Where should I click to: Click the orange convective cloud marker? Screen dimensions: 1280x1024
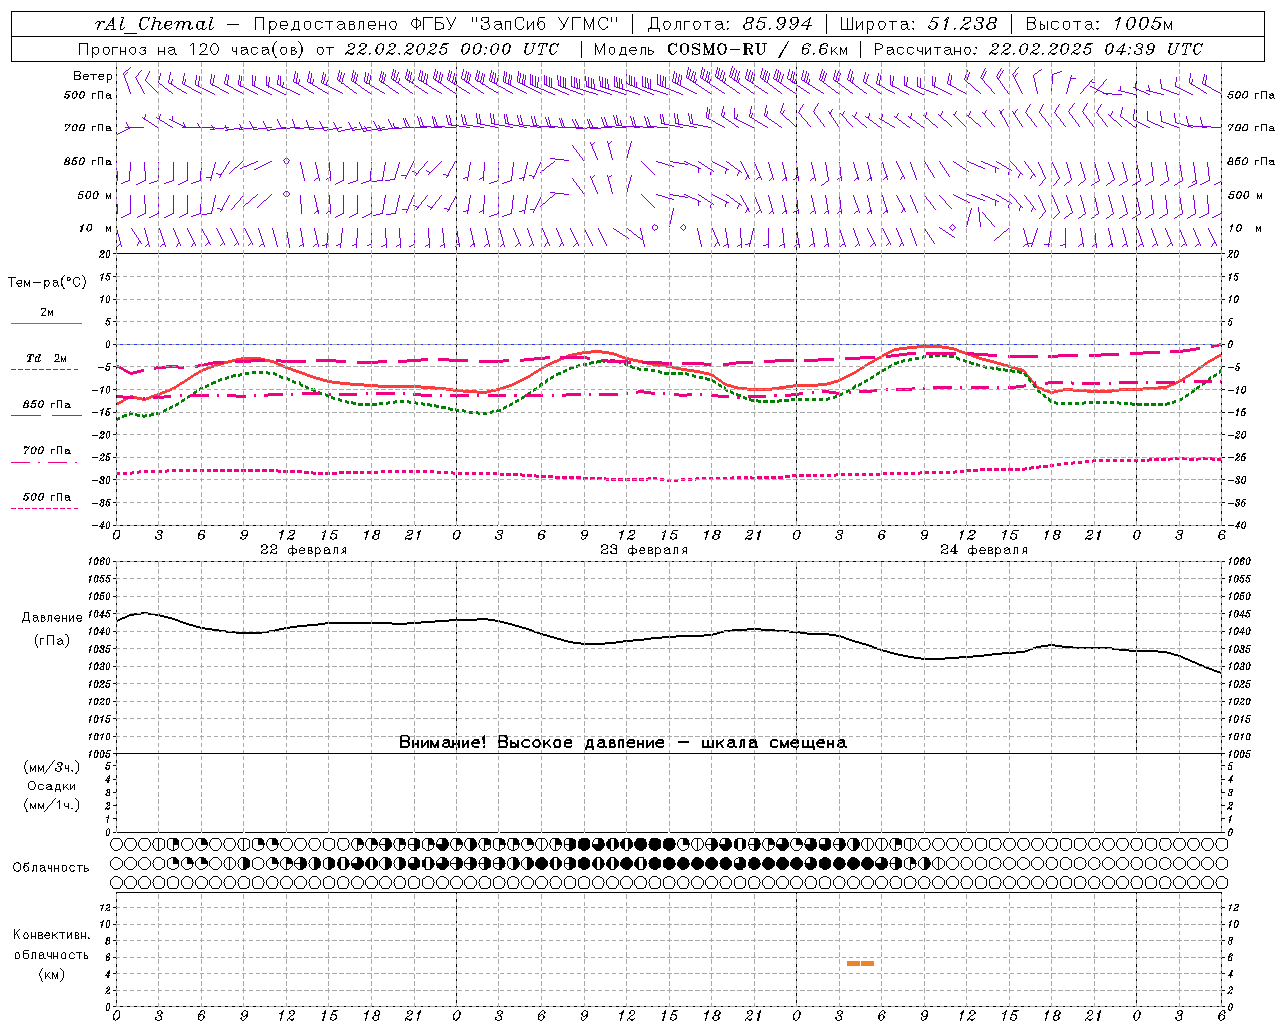pos(860,963)
